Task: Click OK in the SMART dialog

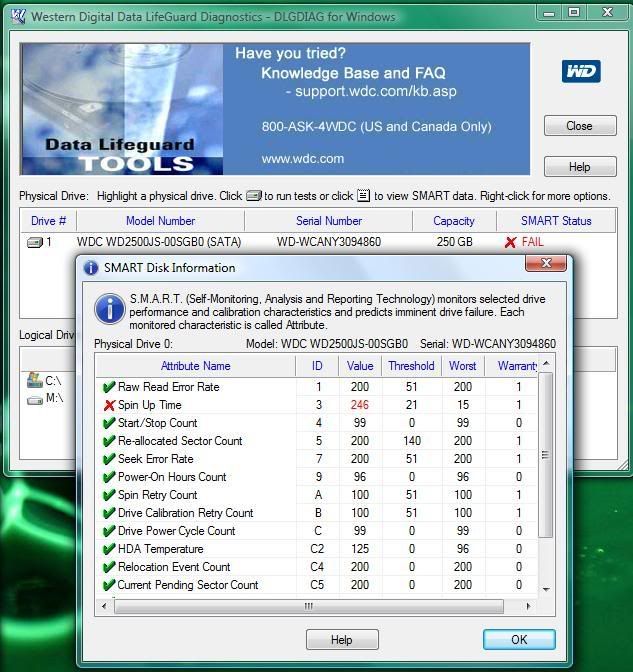Action: coord(519,640)
